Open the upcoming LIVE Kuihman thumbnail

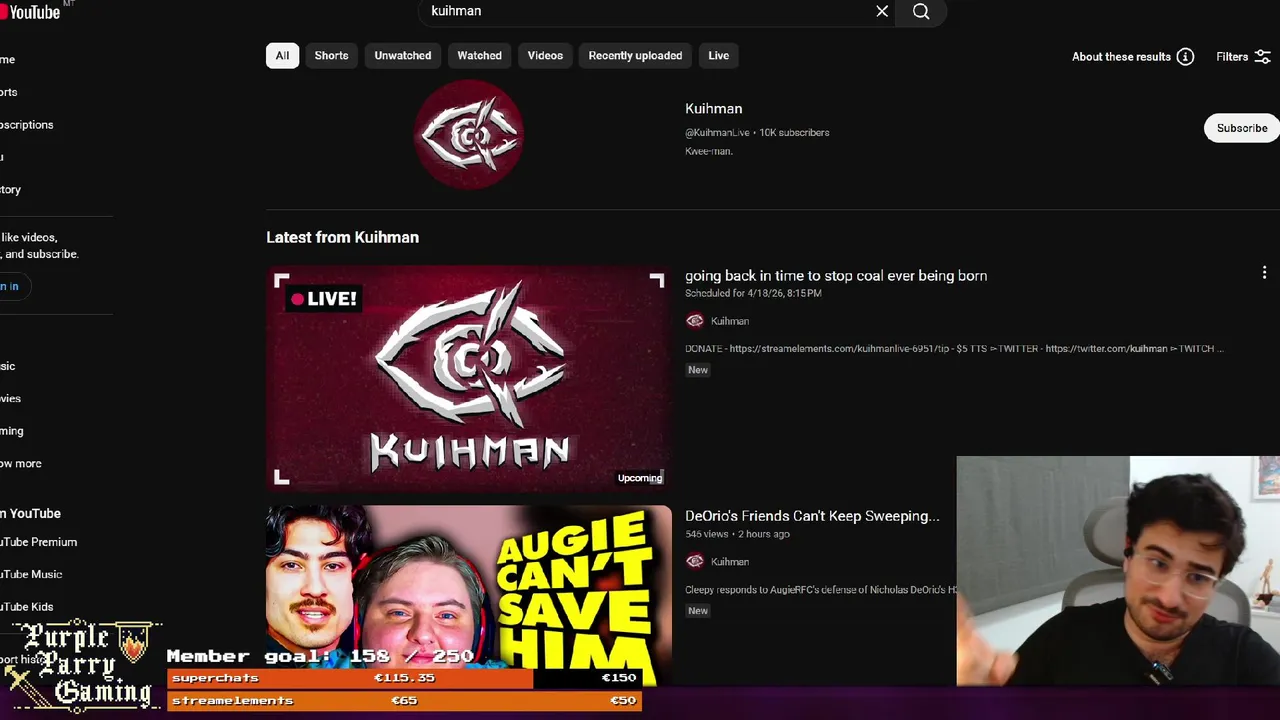click(x=469, y=378)
